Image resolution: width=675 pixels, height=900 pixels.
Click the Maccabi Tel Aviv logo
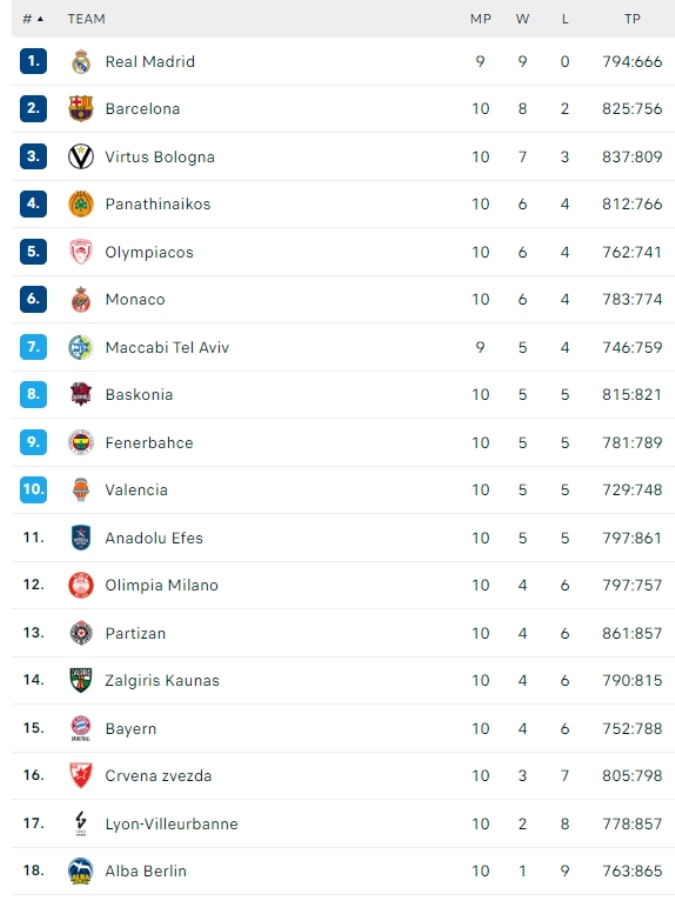pyautogui.click(x=81, y=347)
